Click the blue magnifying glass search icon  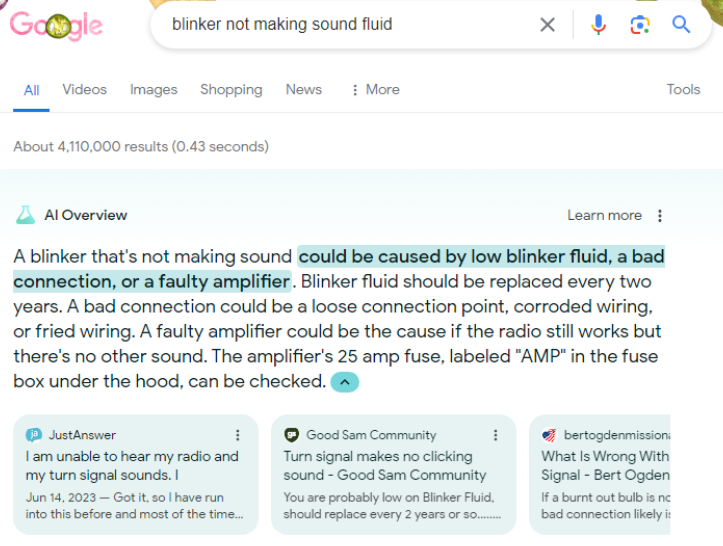coord(681,24)
